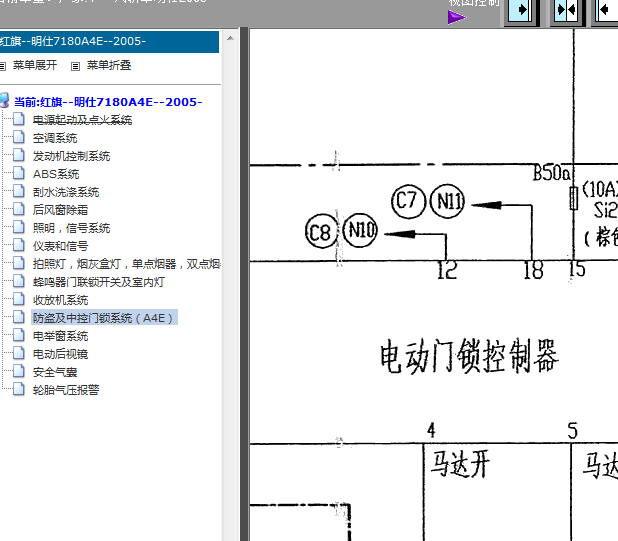Open 电源起动及点火系统 tree item
The image size is (618, 541).
(x=82, y=120)
